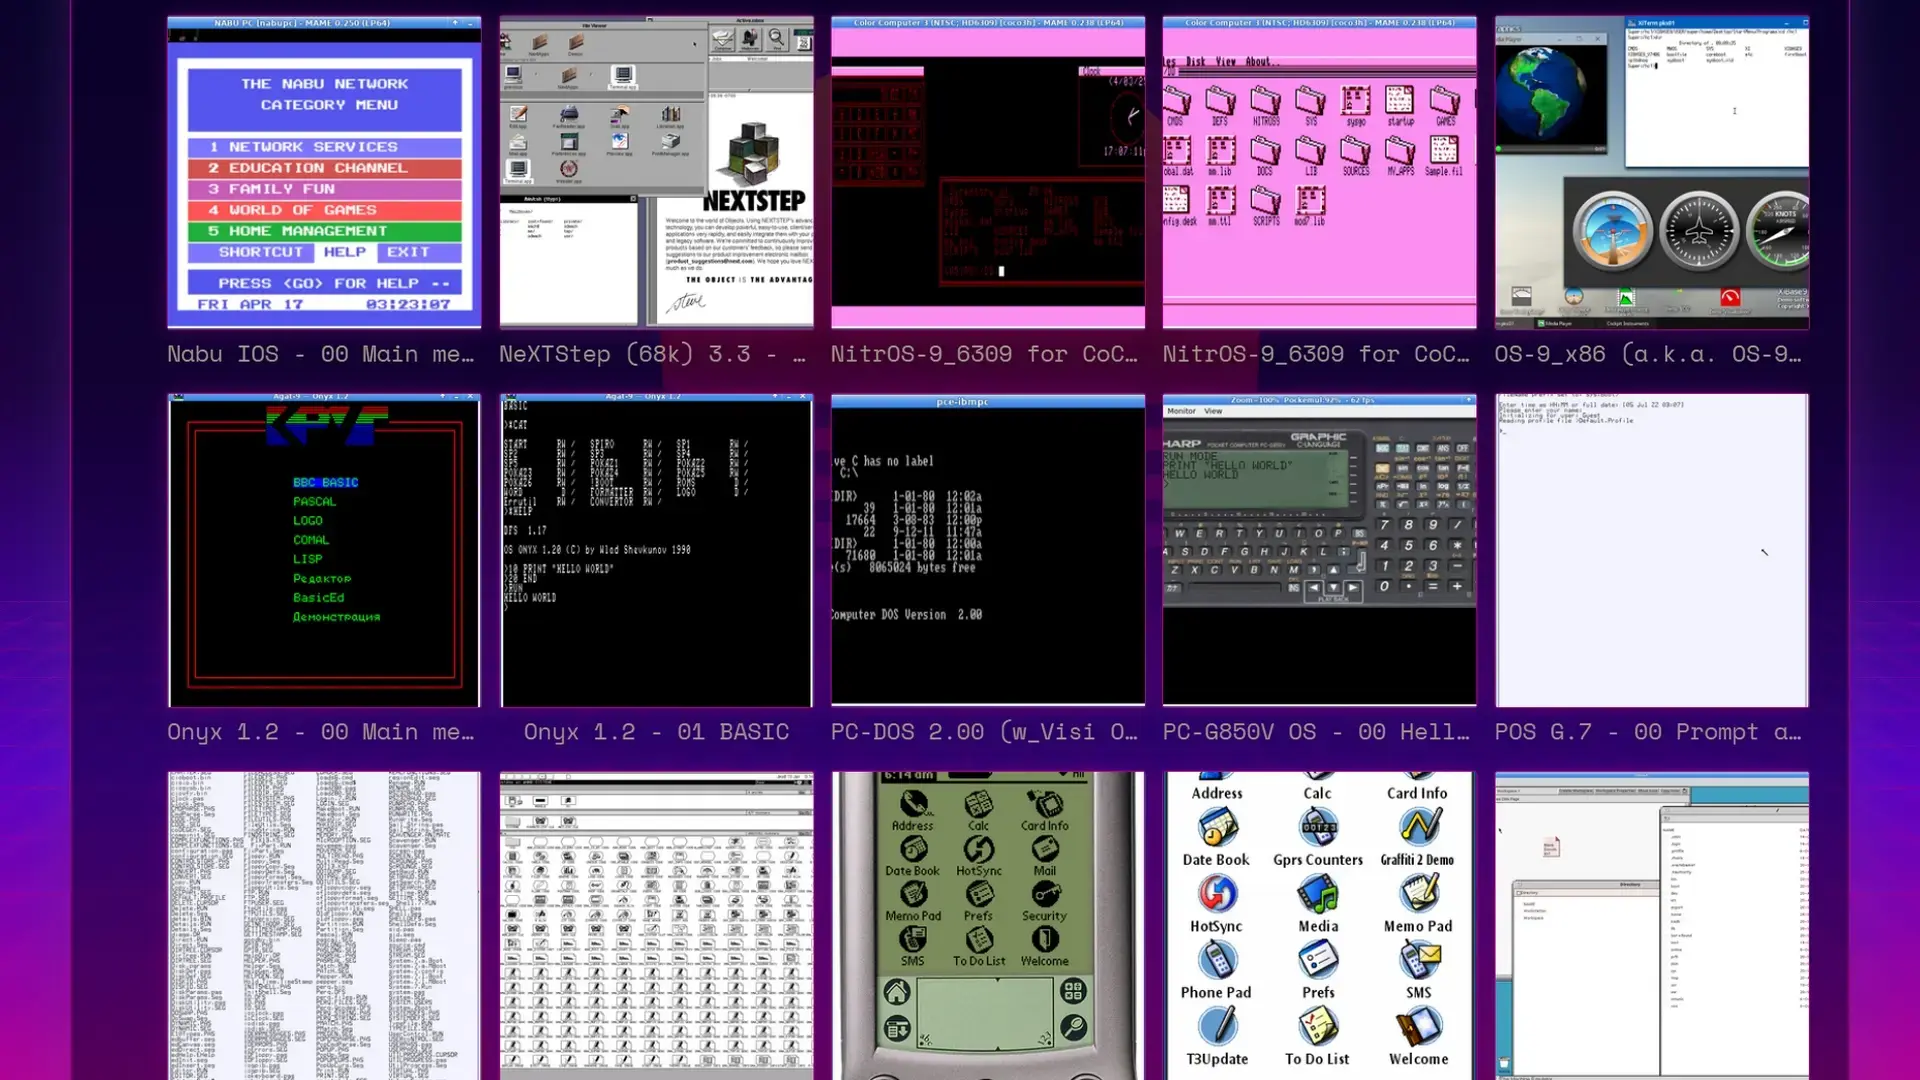Viewport: 1920px width, 1080px height.
Task: Click the SCRIPTS folder icon in NitrOS-9
Action: click(x=1266, y=206)
